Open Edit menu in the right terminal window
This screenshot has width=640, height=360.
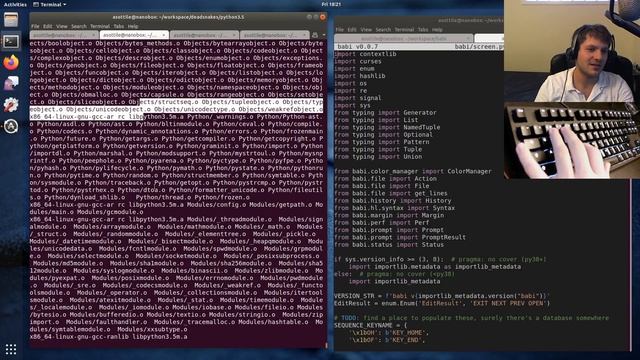tap(352, 29)
